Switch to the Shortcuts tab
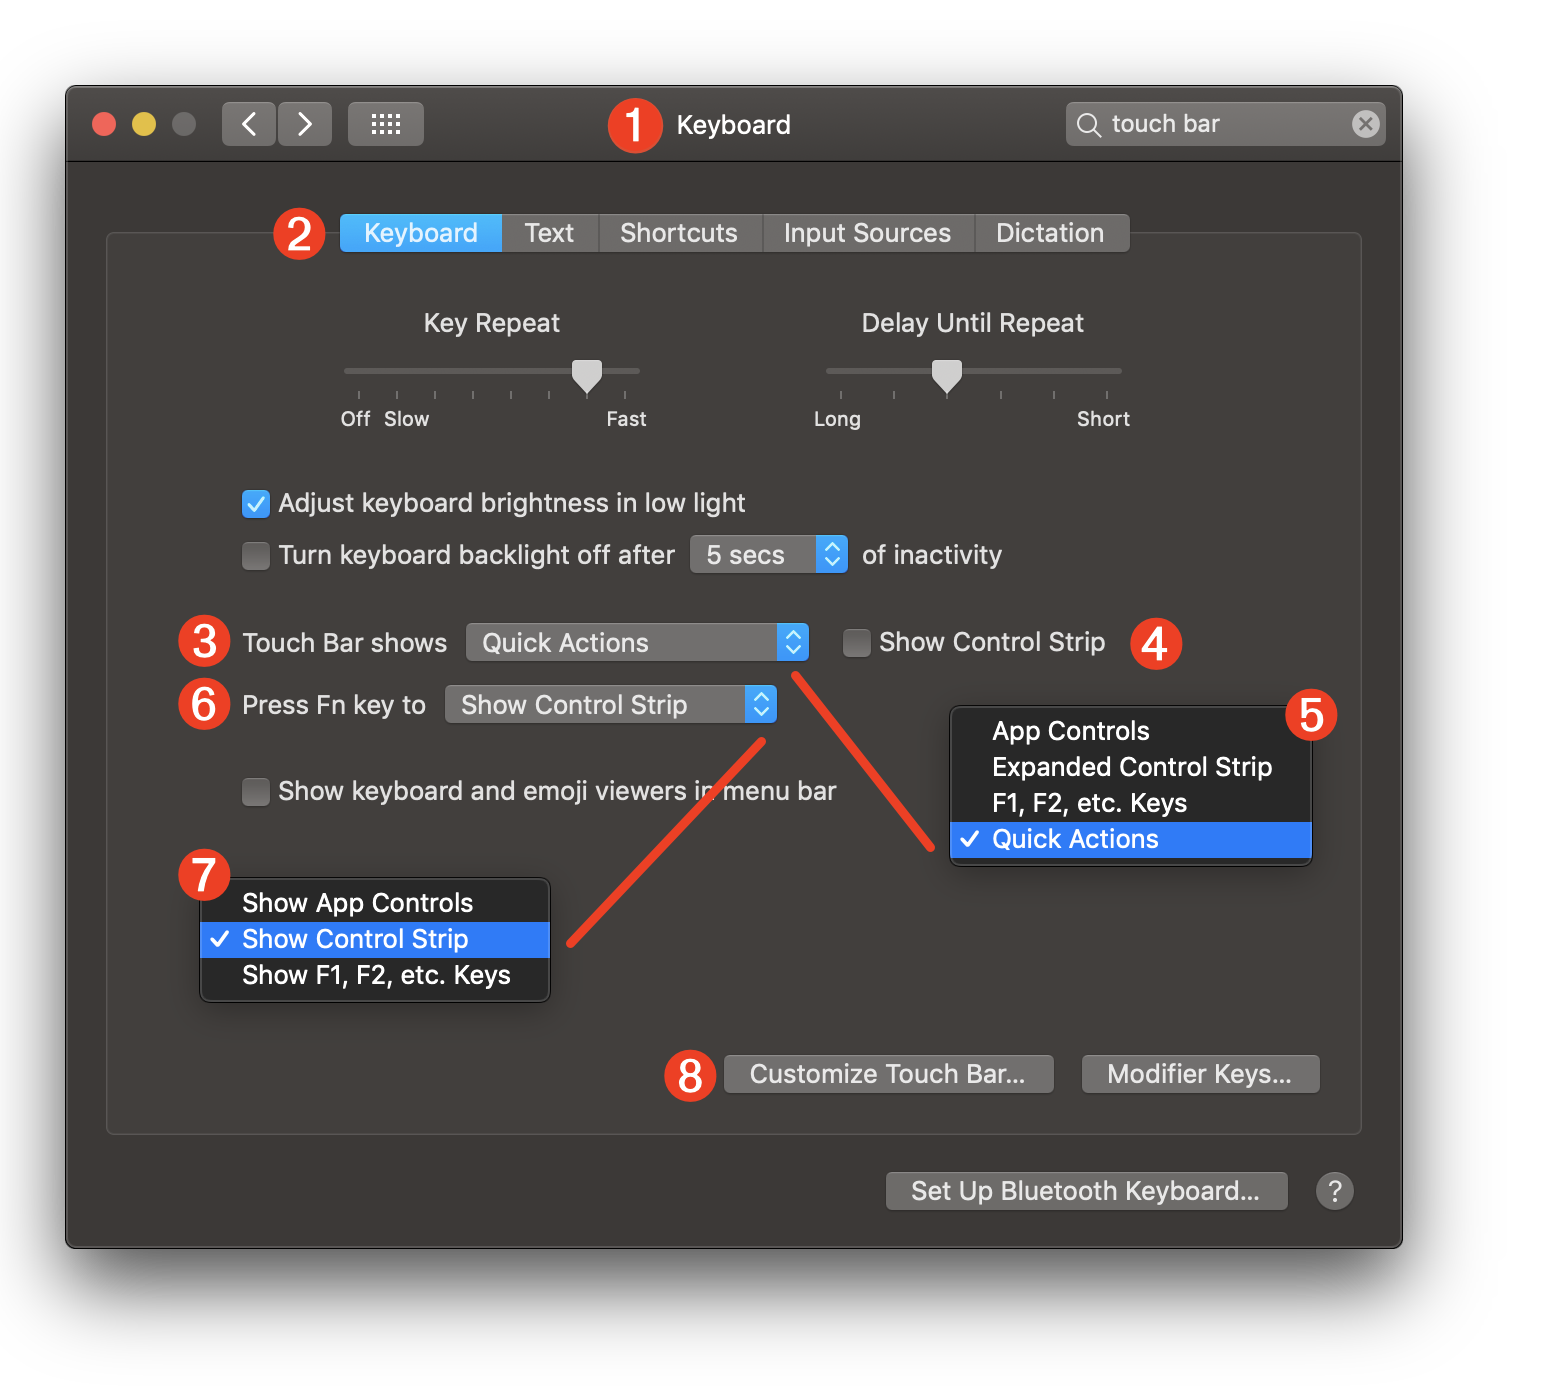This screenshot has height=1386, width=1560. click(x=679, y=232)
